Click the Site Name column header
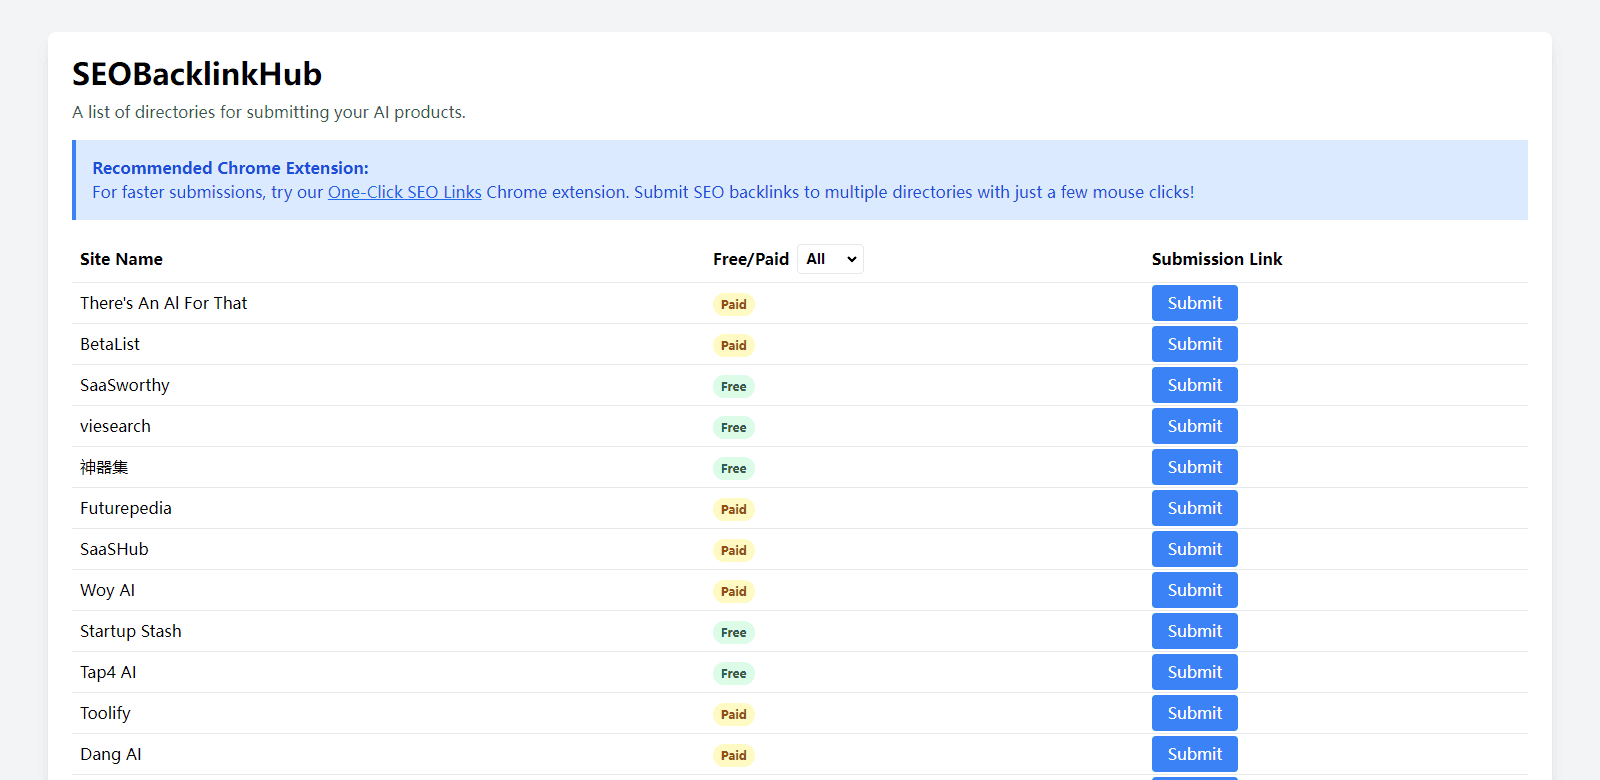The width and height of the screenshot is (1600, 780). point(121,259)
